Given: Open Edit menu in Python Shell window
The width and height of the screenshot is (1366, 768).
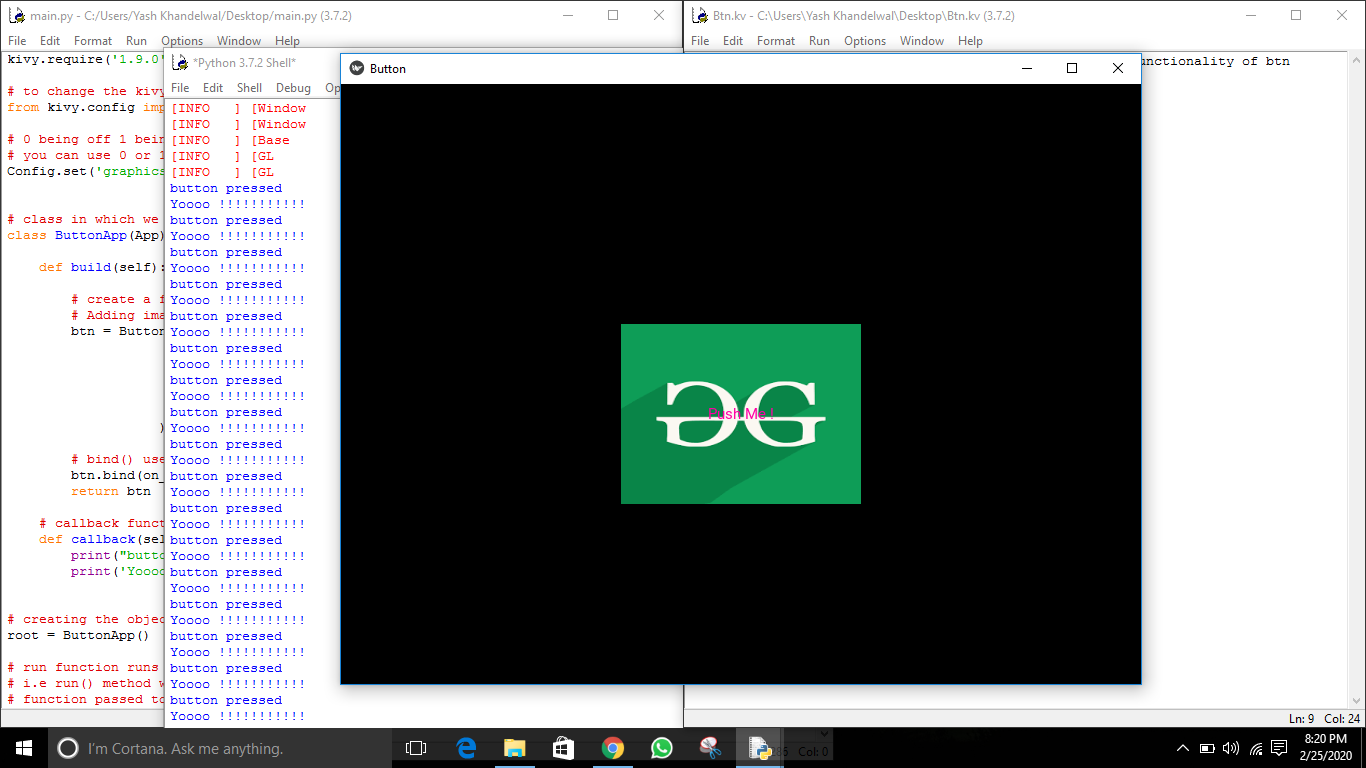Looking at the screenshot, I should click(x=213, y=88).
